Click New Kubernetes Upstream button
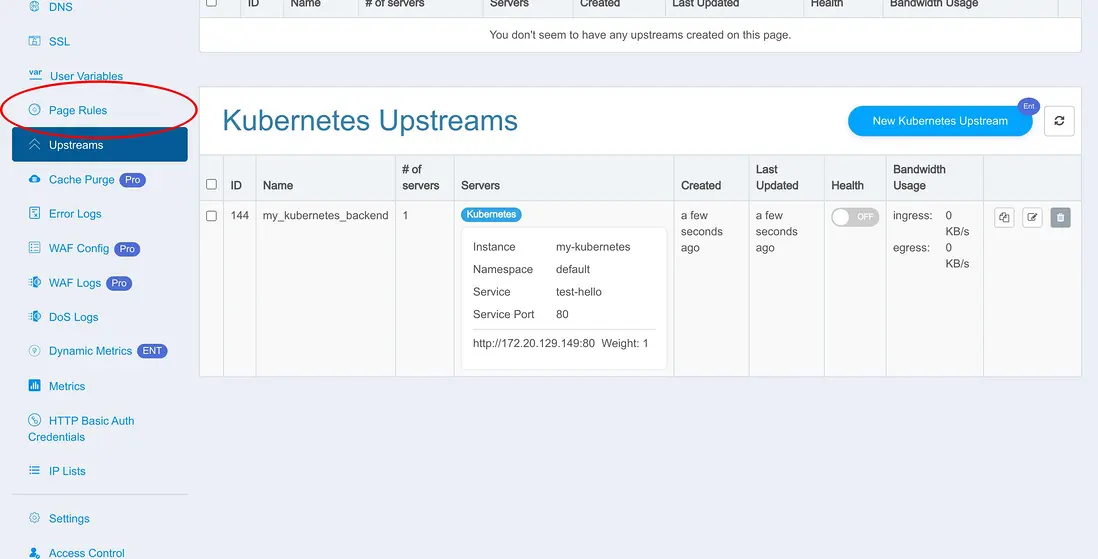The height and width of the screenshot is (559, 1098). (940, 121)
